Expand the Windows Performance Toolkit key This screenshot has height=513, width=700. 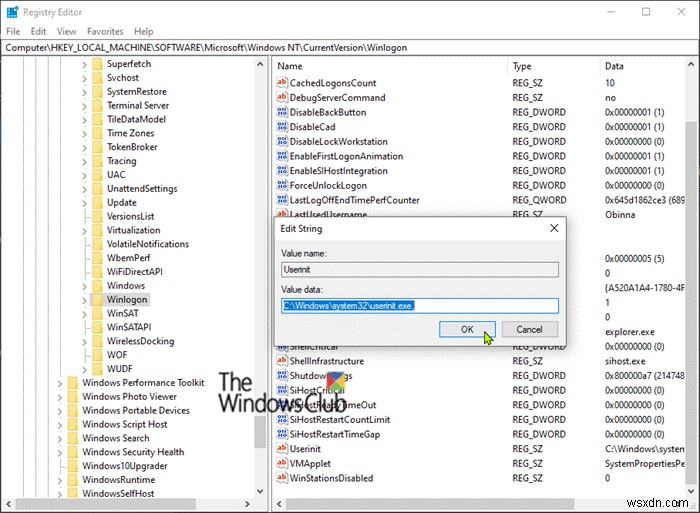coord(60,383)
